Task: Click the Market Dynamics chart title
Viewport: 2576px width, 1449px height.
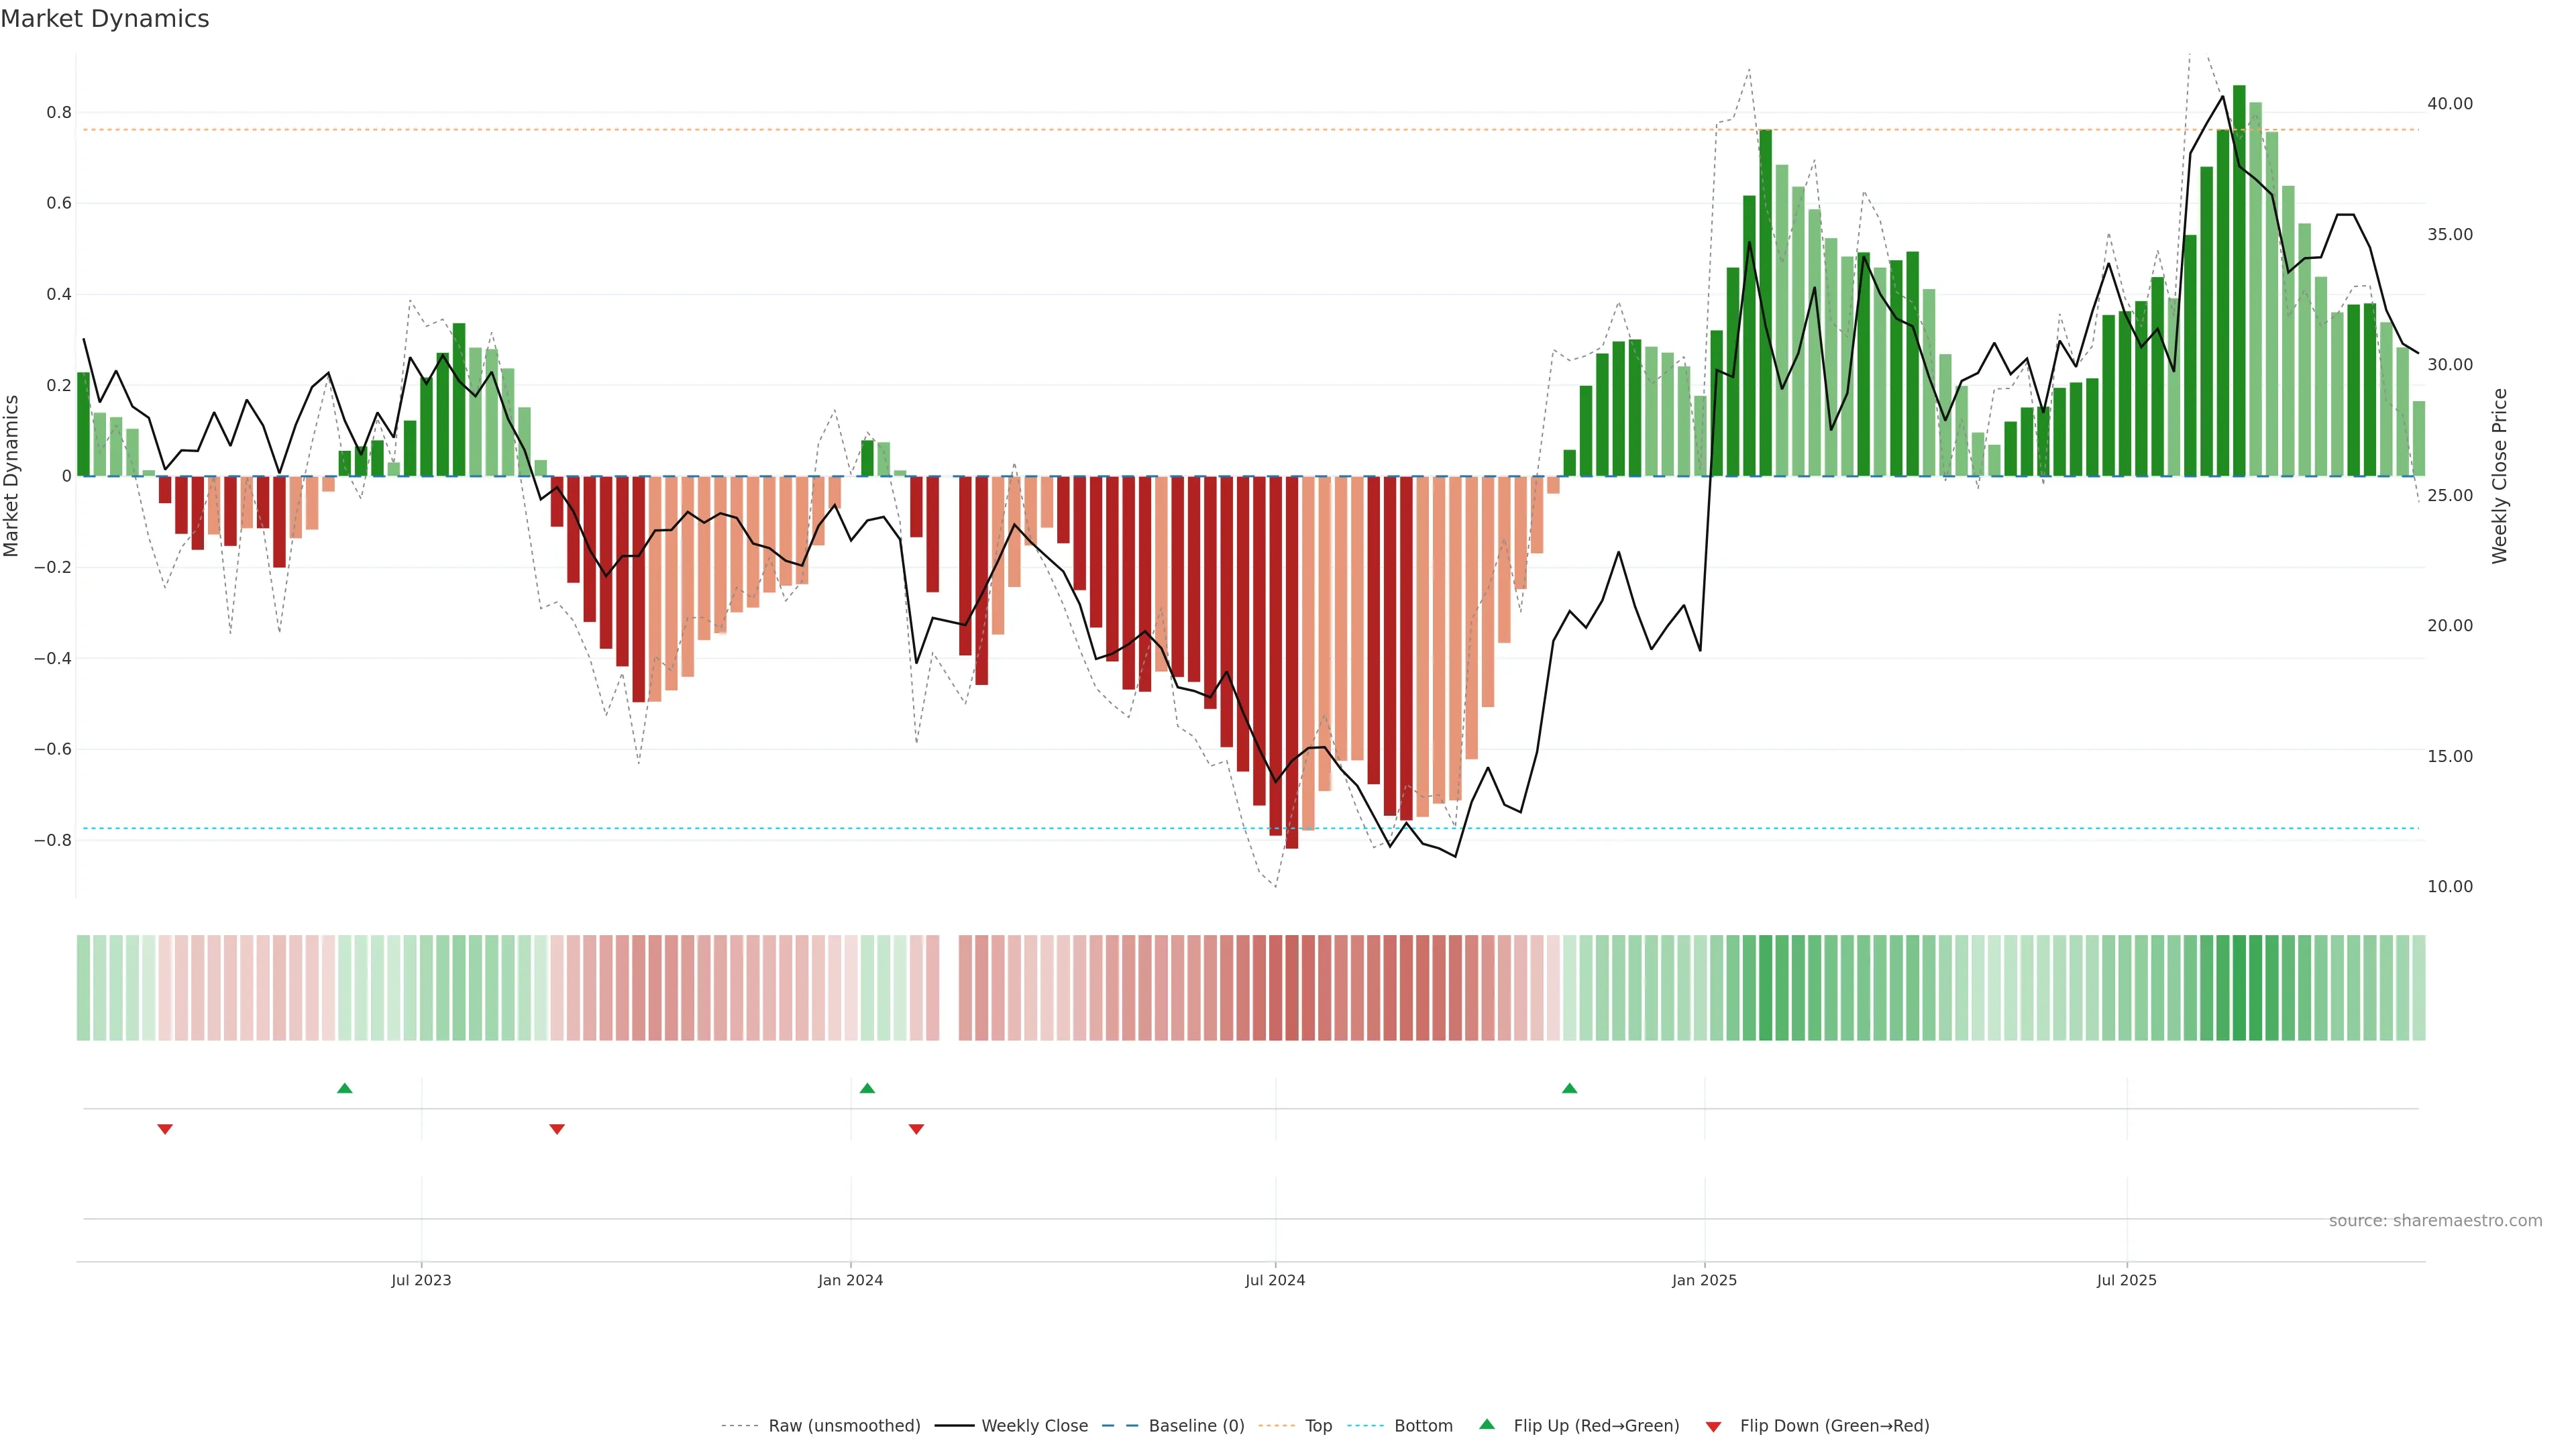Action: coord(105,19)
